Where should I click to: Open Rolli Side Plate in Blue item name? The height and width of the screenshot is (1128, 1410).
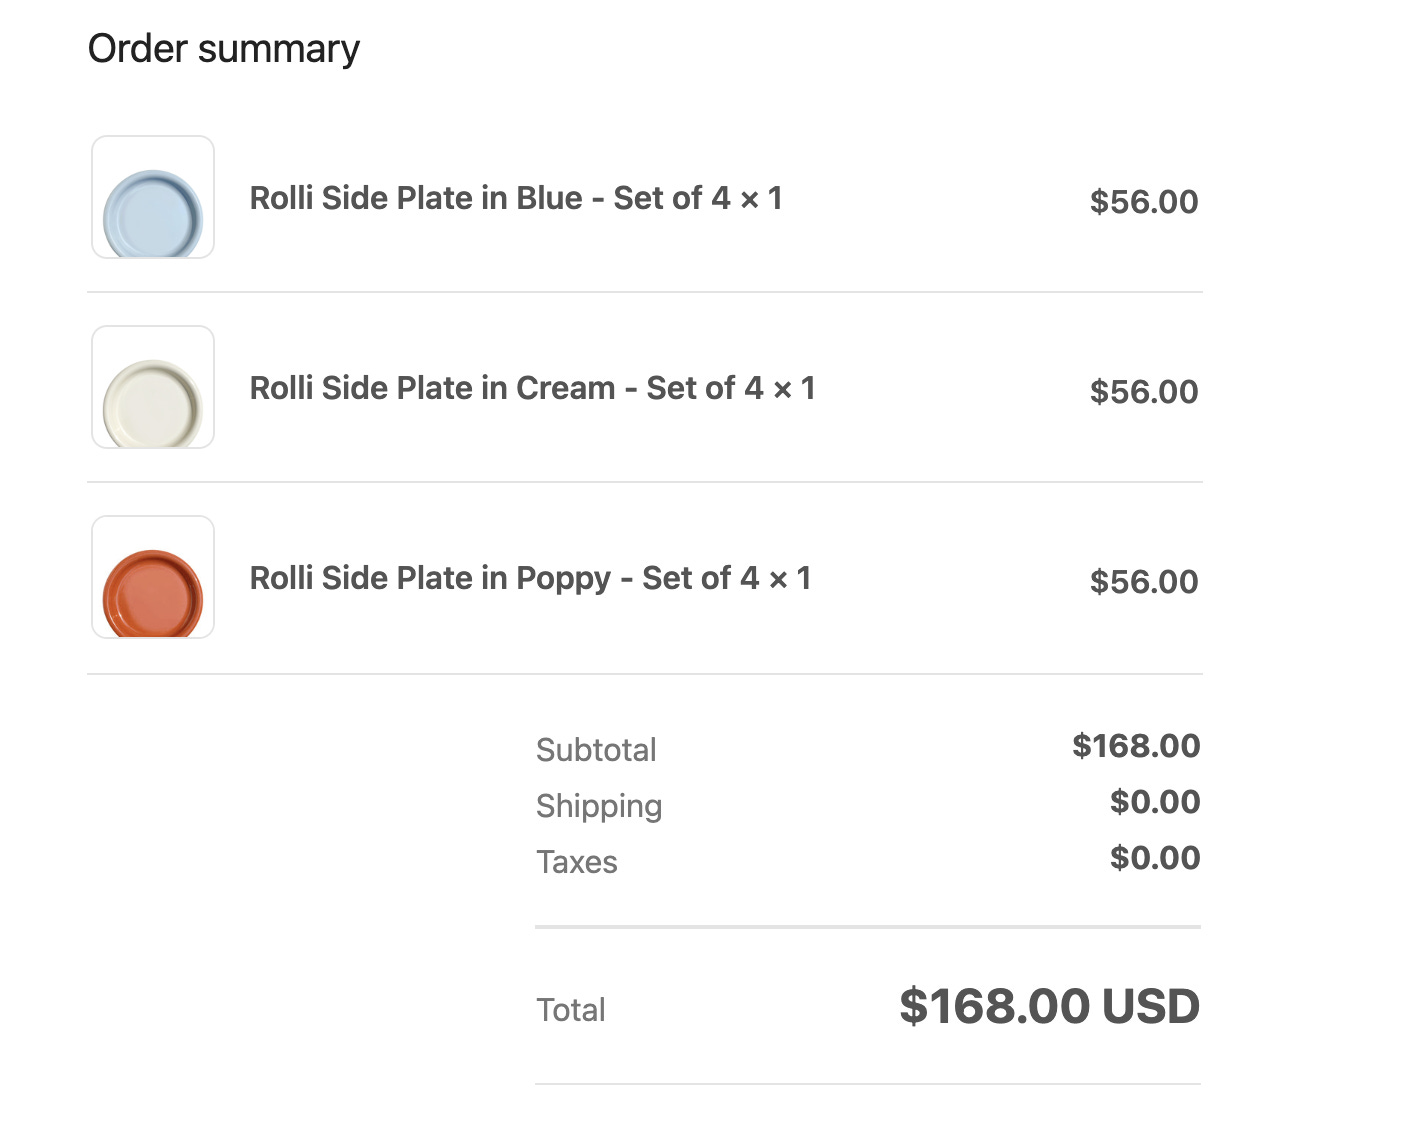tap(515, 198)
